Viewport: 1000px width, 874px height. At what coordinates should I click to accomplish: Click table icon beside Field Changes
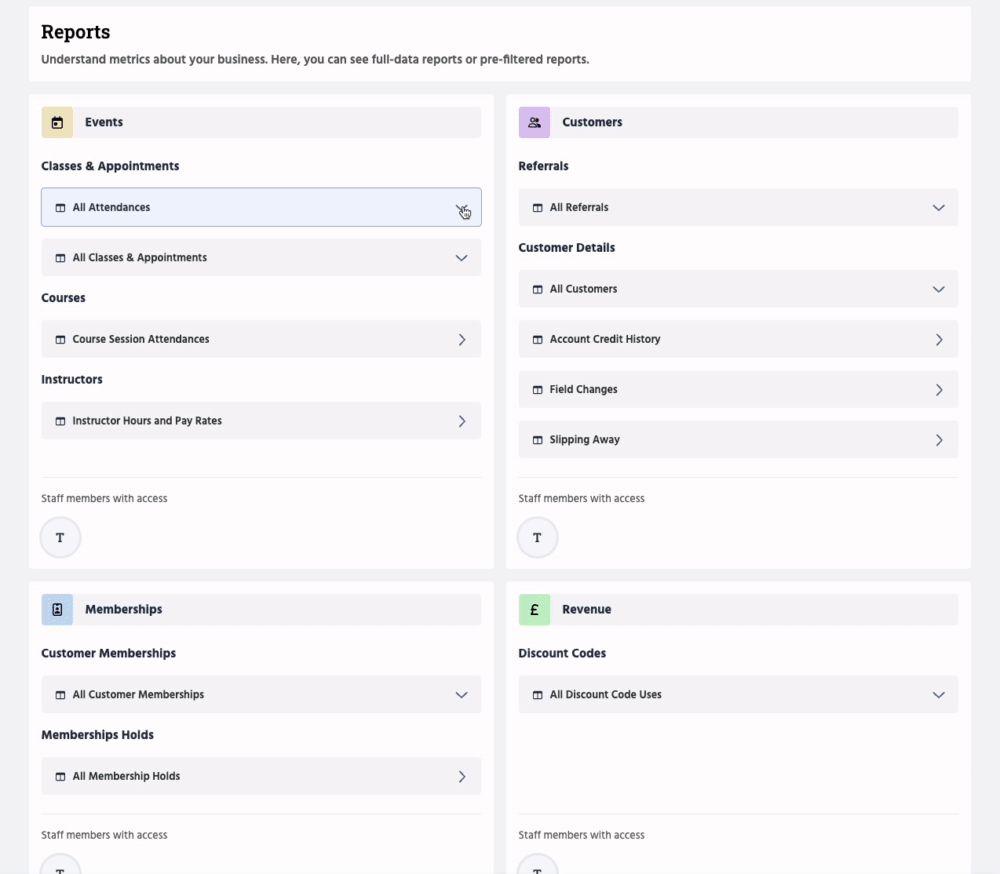pos(537,390)
